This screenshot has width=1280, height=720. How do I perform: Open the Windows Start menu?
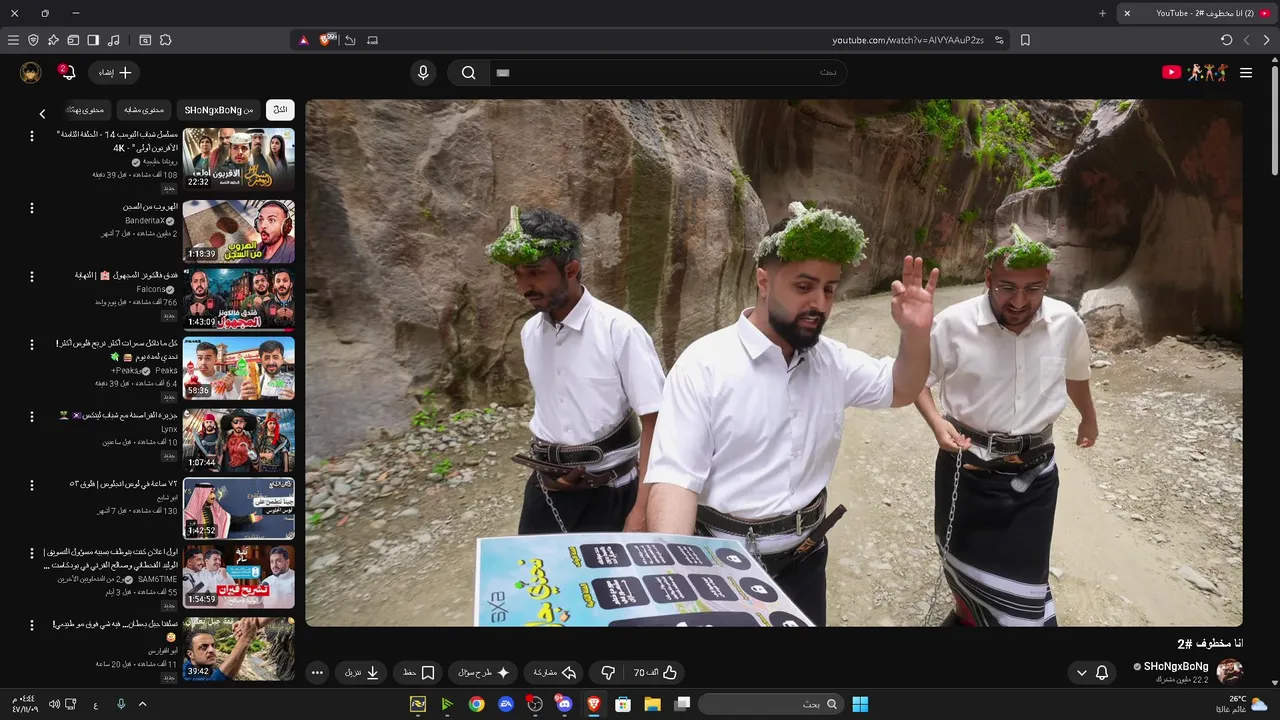tap(860, 704)
